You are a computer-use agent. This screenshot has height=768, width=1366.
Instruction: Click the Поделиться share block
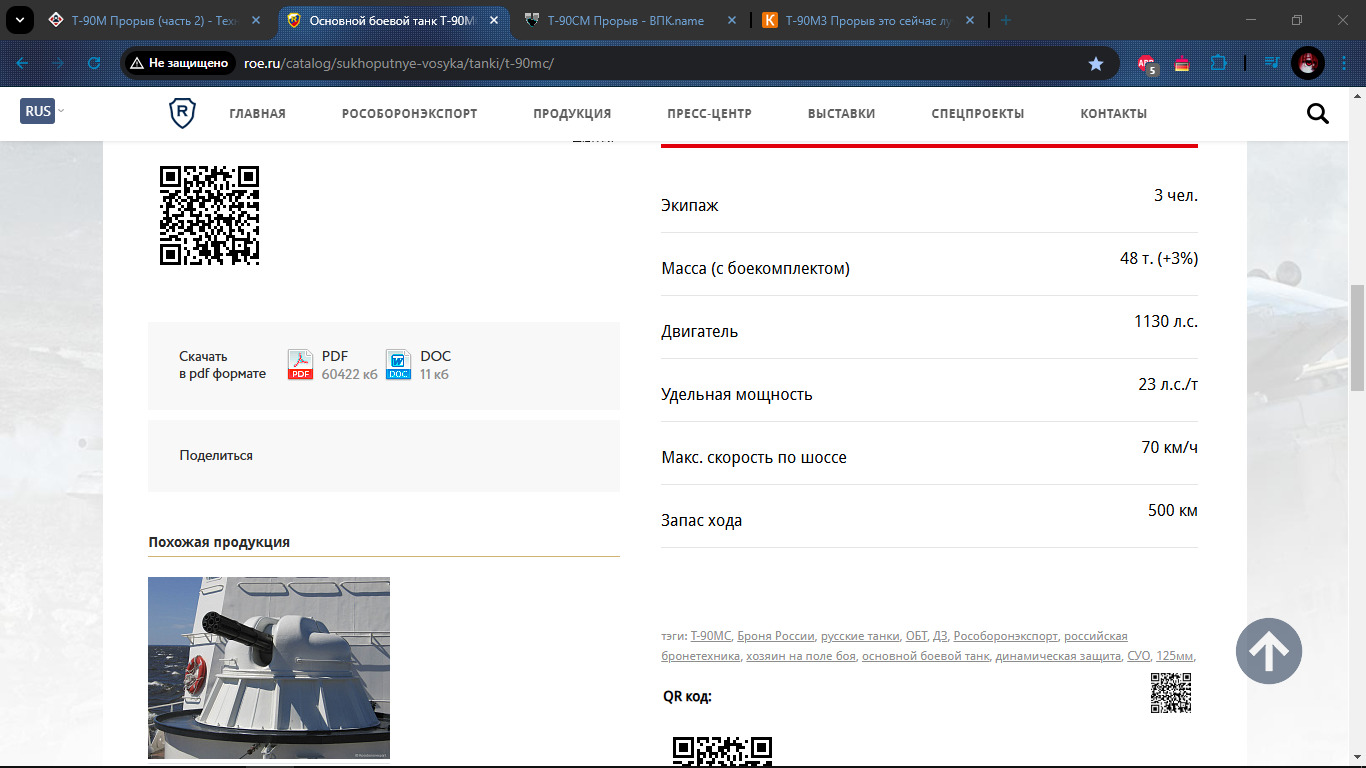point(384,456)
